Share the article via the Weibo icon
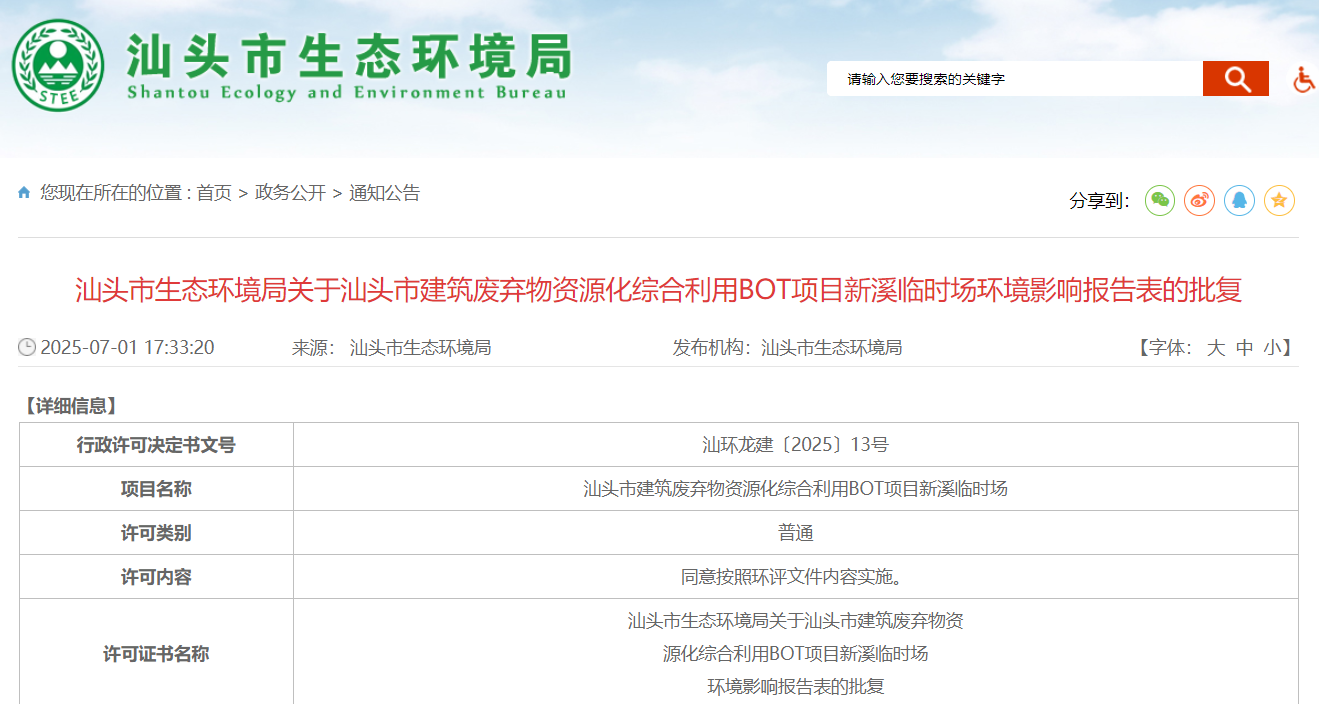Image resolution: width=1319 pixels, height=704 pixels. pos(1199,201)
